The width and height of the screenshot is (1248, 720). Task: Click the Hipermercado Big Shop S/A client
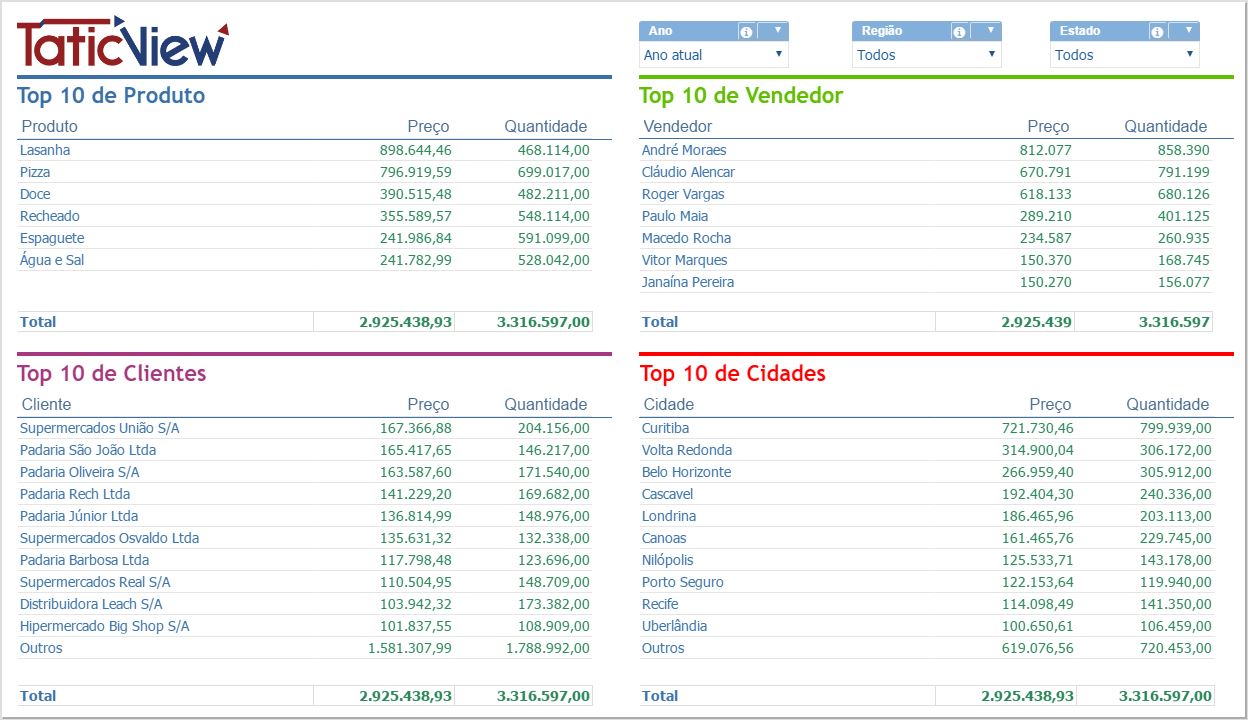104,626
